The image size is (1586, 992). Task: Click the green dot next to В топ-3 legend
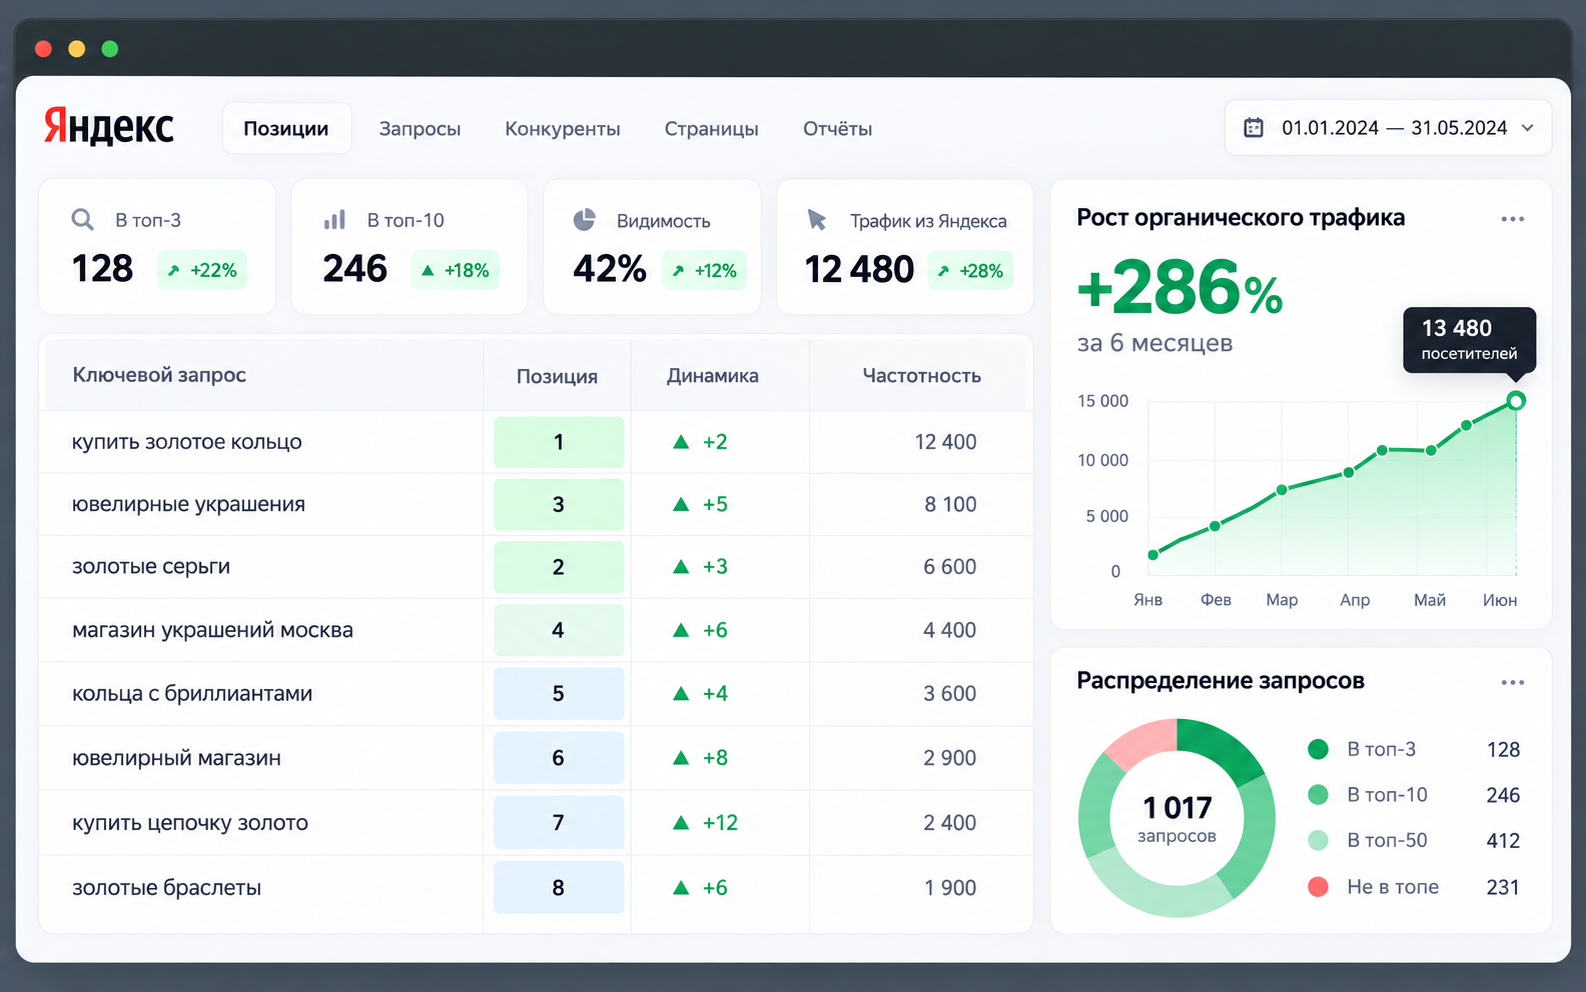(1318, 749)
